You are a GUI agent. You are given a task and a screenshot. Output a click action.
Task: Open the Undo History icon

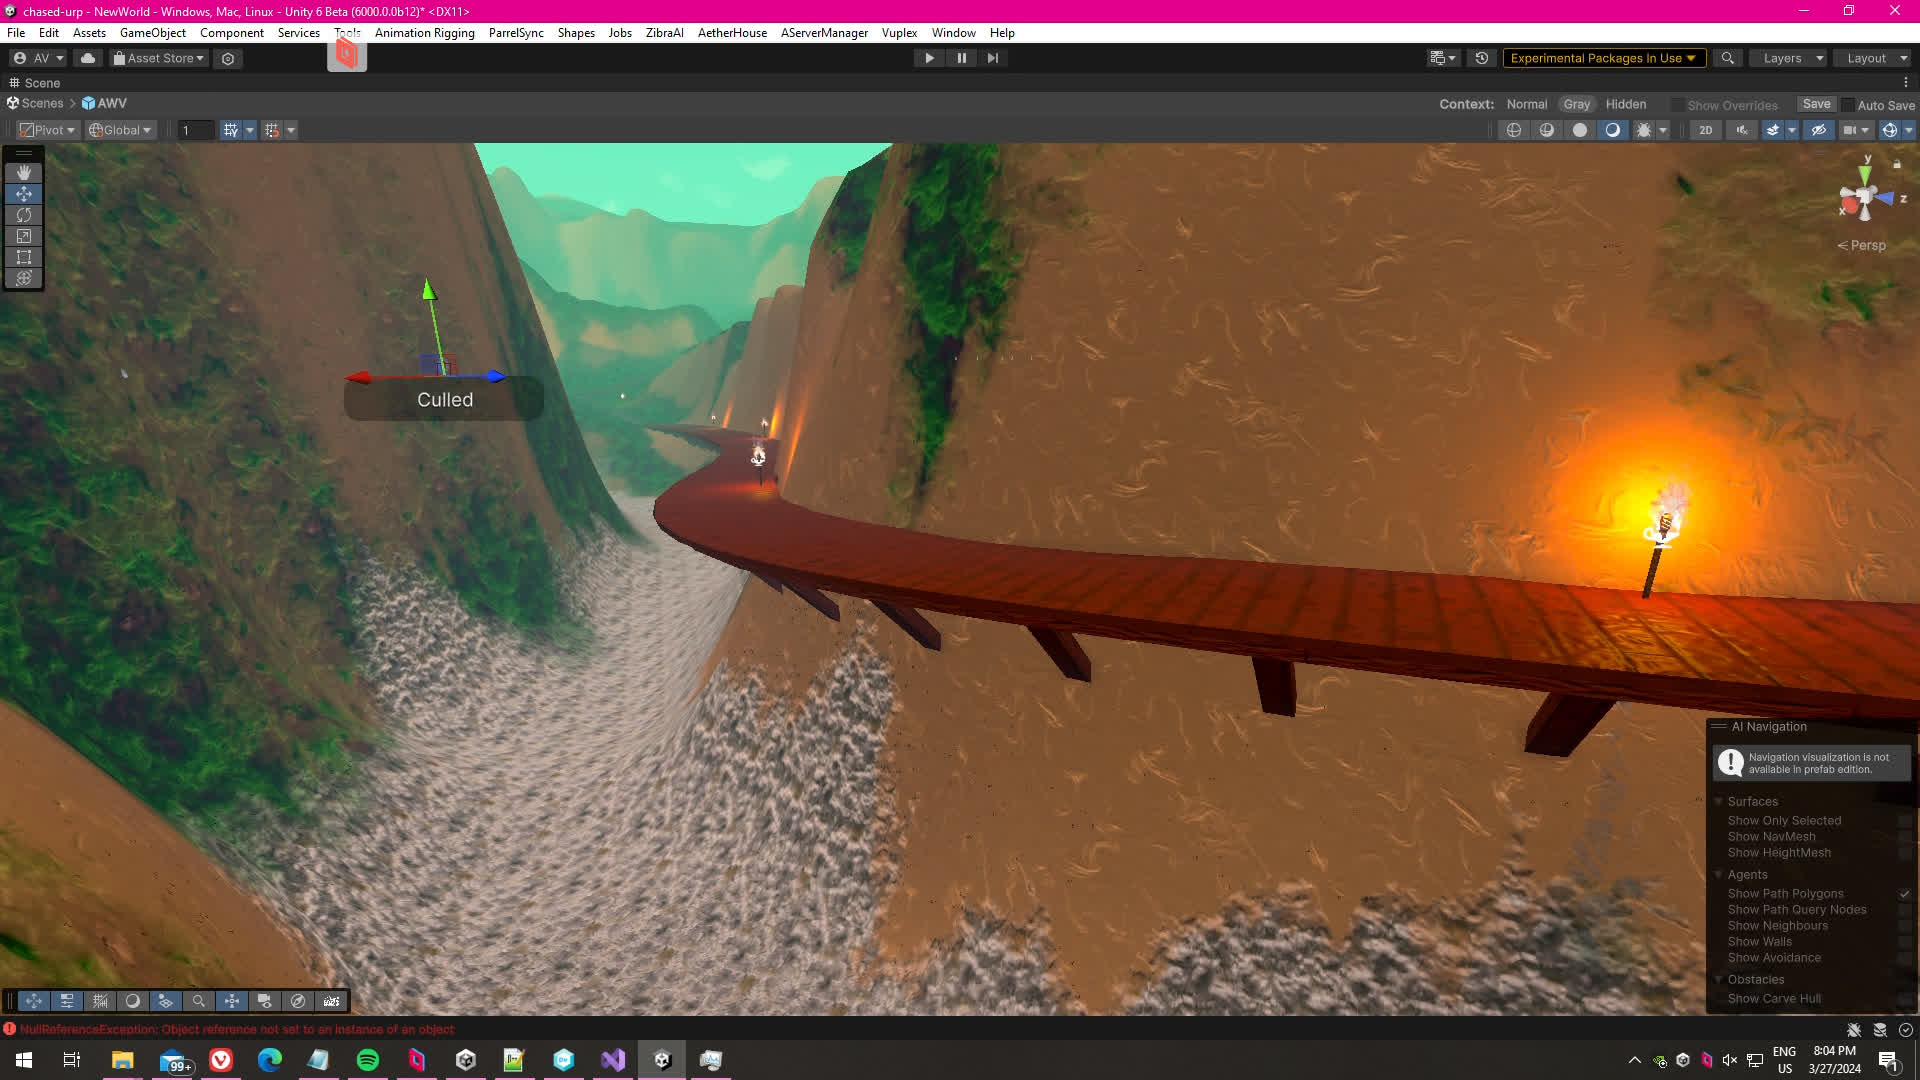[1482, 58]
